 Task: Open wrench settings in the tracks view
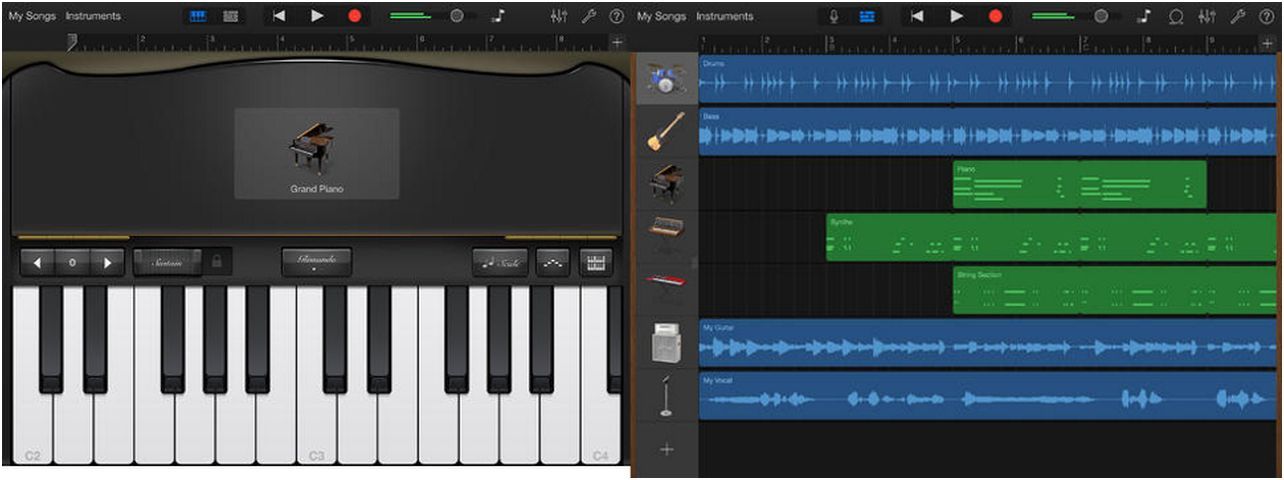click(x=1237, y=16)
